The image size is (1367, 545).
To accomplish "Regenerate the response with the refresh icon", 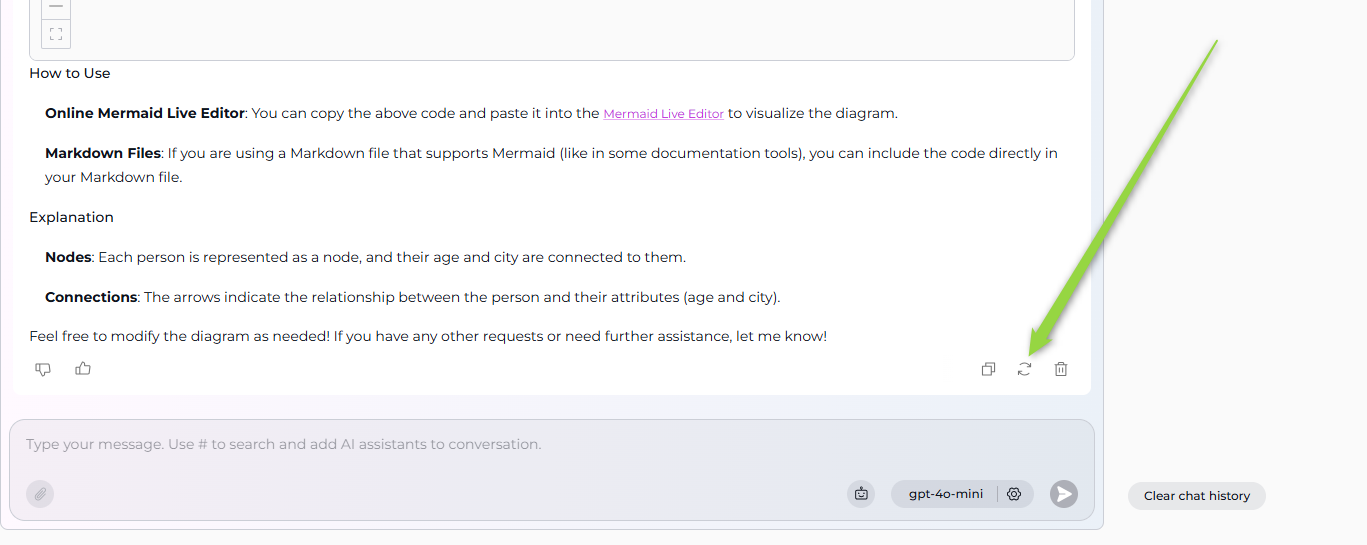I will coord(1024,369).
